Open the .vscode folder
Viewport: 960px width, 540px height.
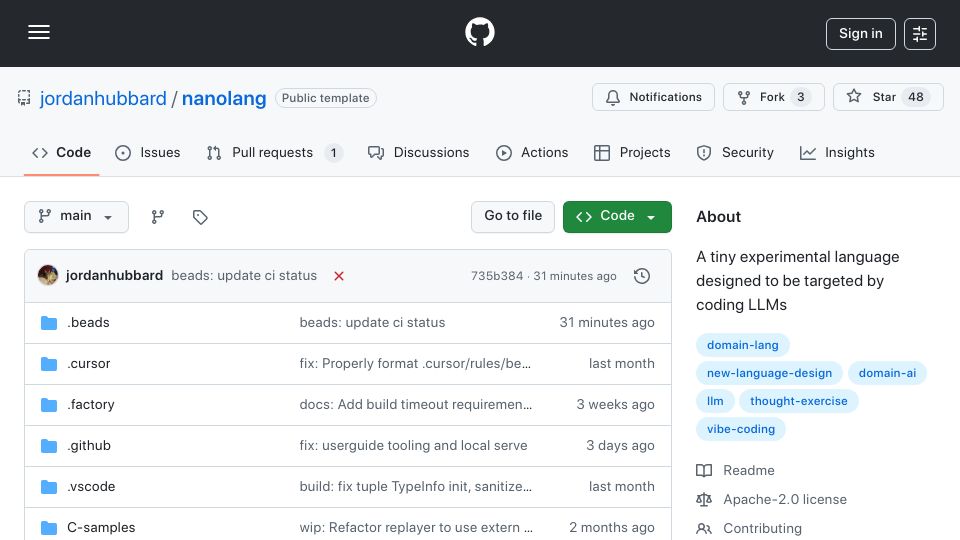coord(91,487)
